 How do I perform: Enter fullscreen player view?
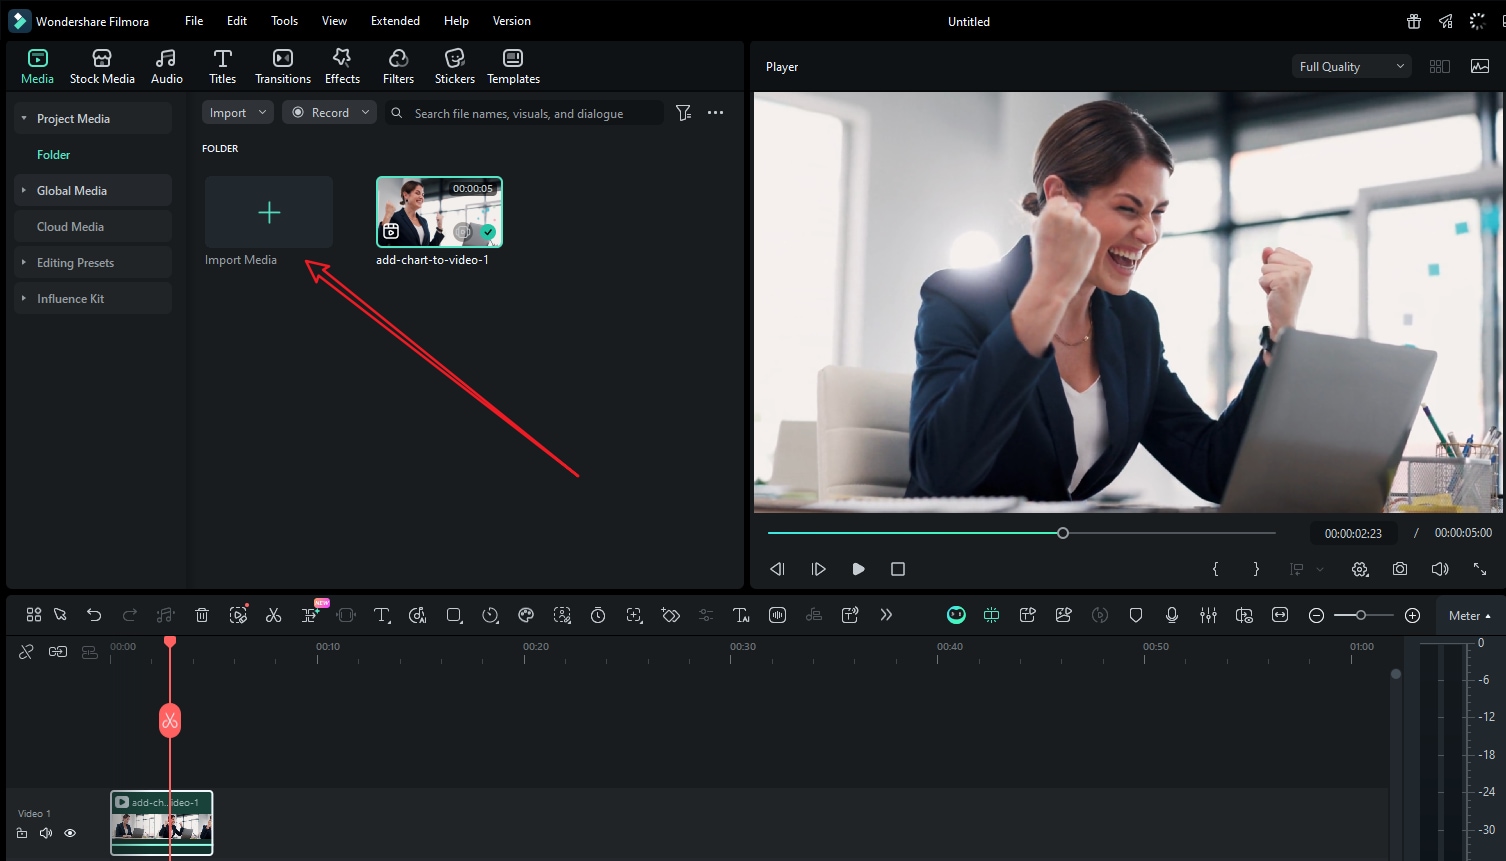pyautogui.click(x=1480, y=569)
